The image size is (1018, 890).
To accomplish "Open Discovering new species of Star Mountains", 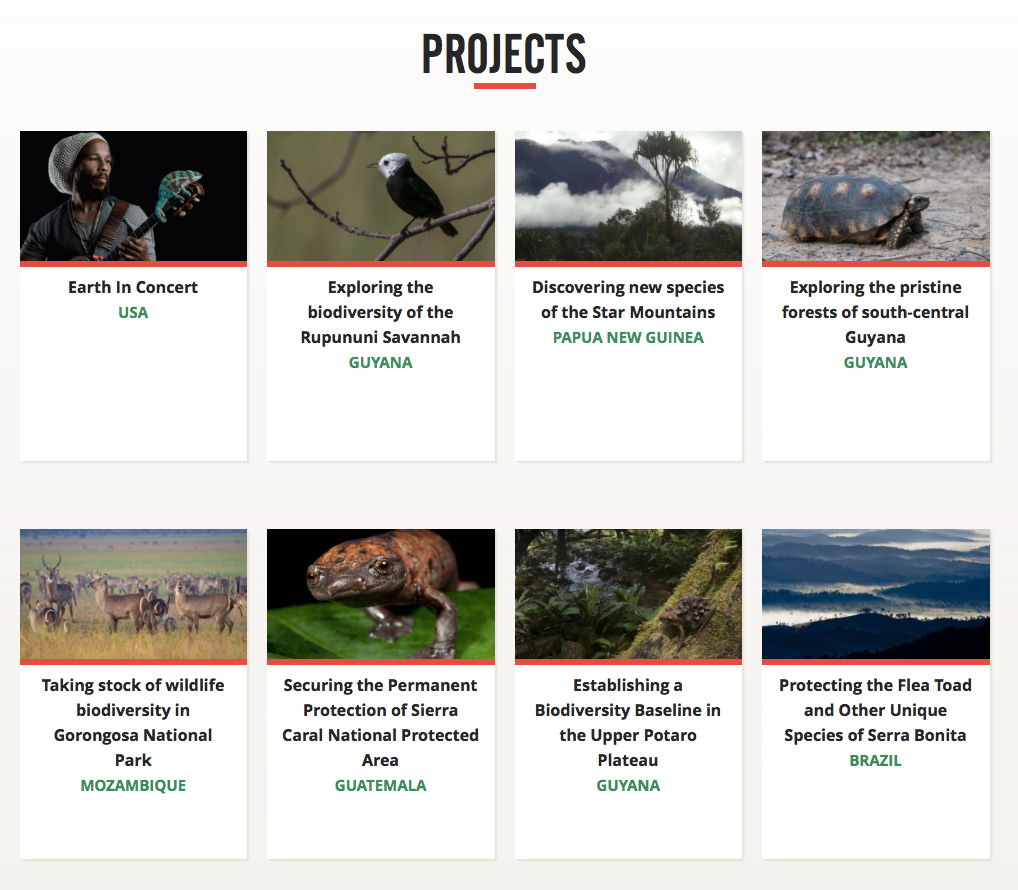I will 628,299.
